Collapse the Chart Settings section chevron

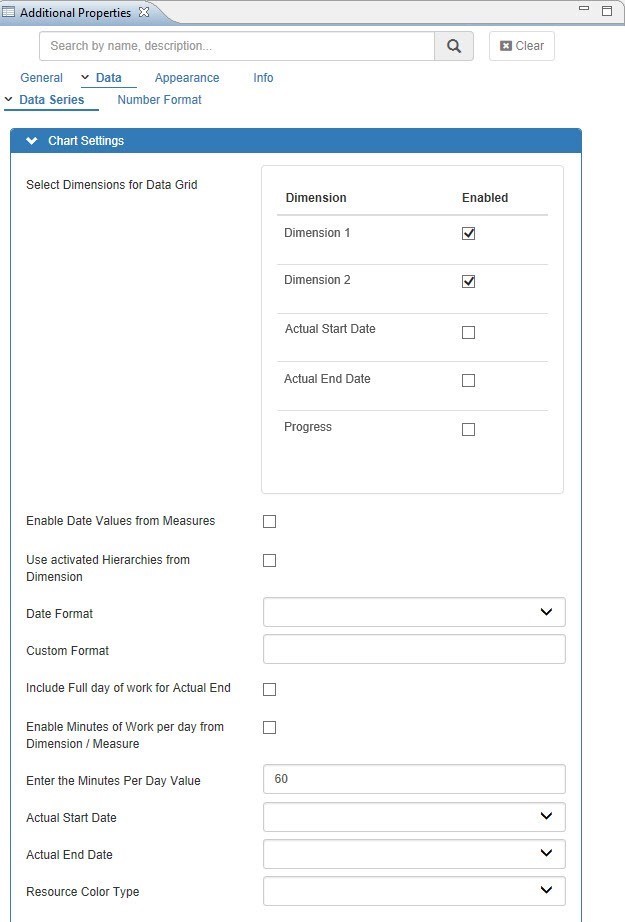[x=32, y=141]
